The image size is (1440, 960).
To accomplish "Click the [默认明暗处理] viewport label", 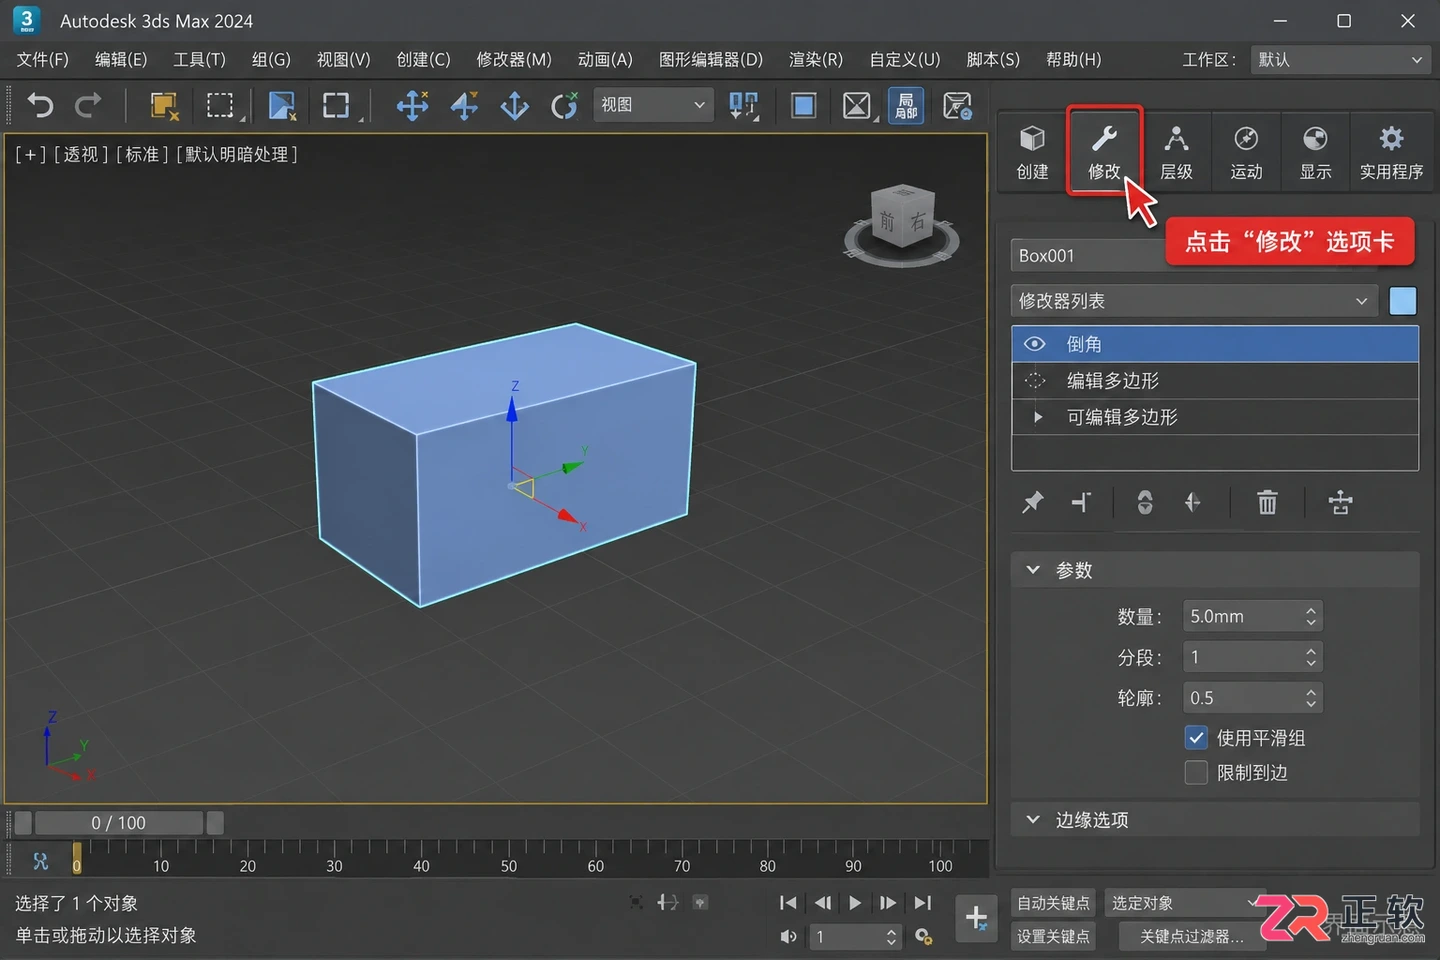I will (x=237, y=155).
